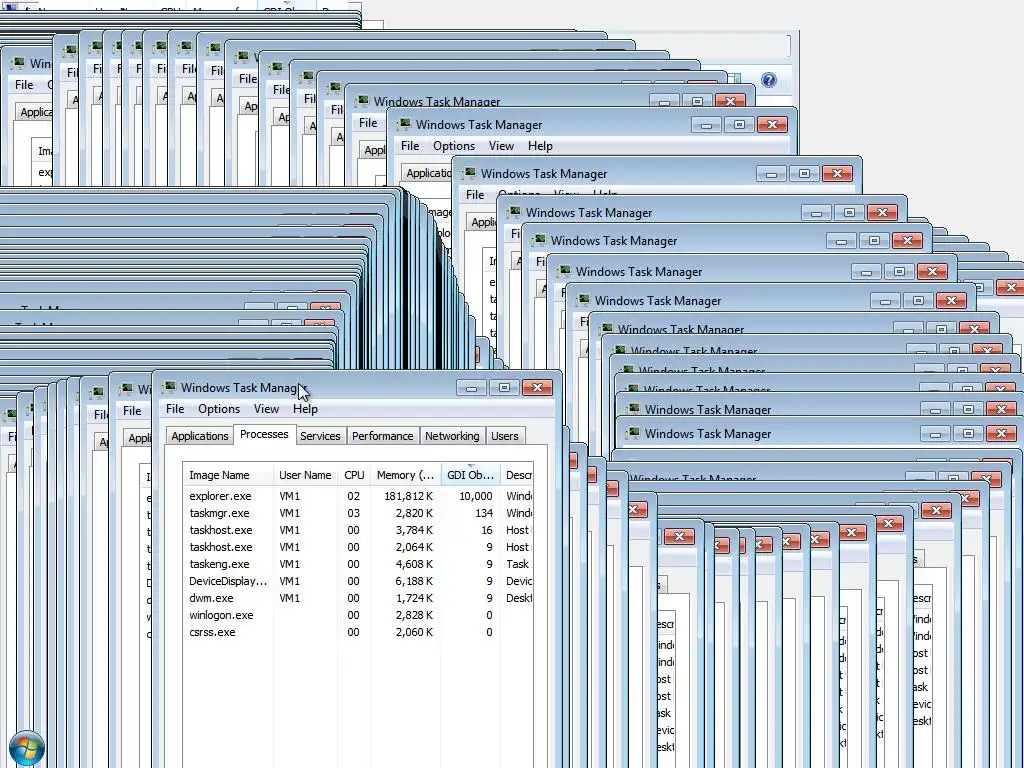Viewport: 1024px width, 768px height.
Task: Click the 4,608 K memory value
Action: click(414, 564)
